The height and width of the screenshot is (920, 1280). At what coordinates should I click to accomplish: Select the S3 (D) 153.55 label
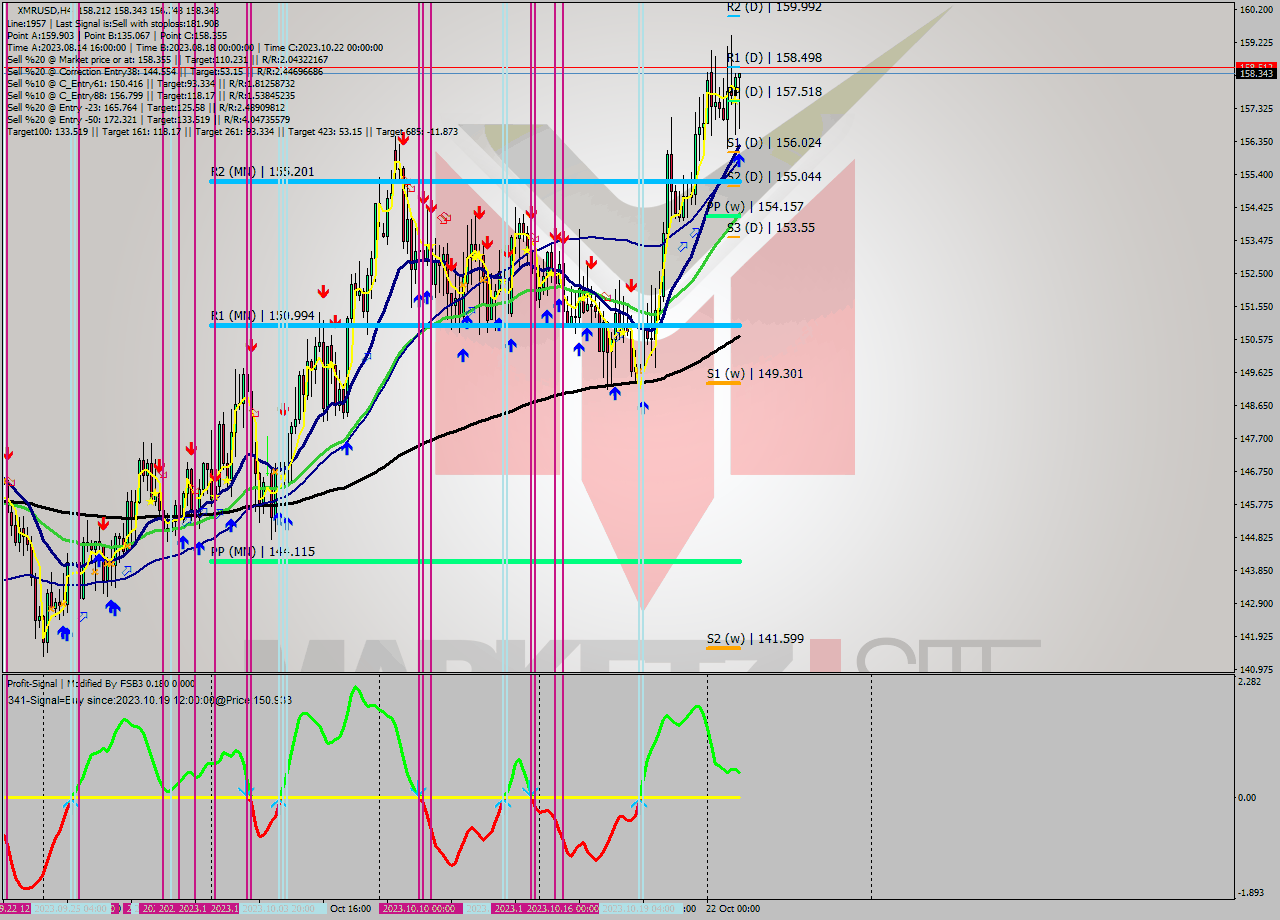pos(770,228)
